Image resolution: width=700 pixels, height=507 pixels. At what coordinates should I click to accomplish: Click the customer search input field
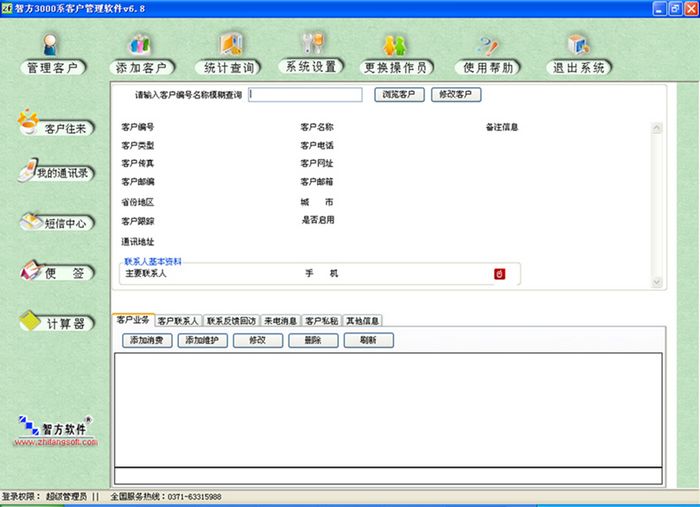coord(305,95)
